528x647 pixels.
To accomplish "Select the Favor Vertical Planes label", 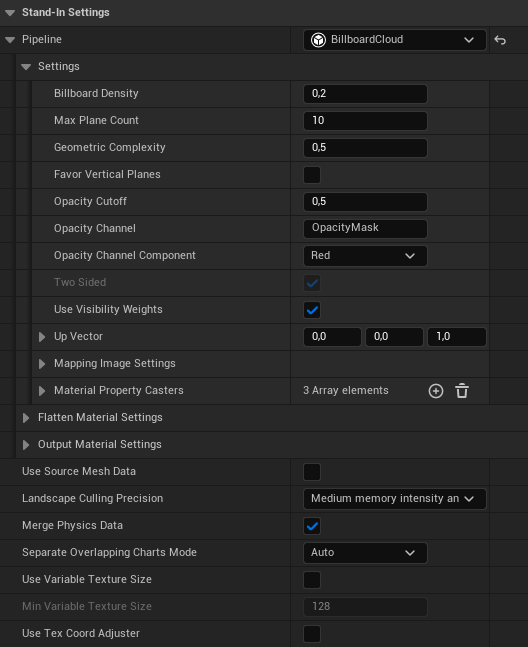I will [x=107, y=174].
